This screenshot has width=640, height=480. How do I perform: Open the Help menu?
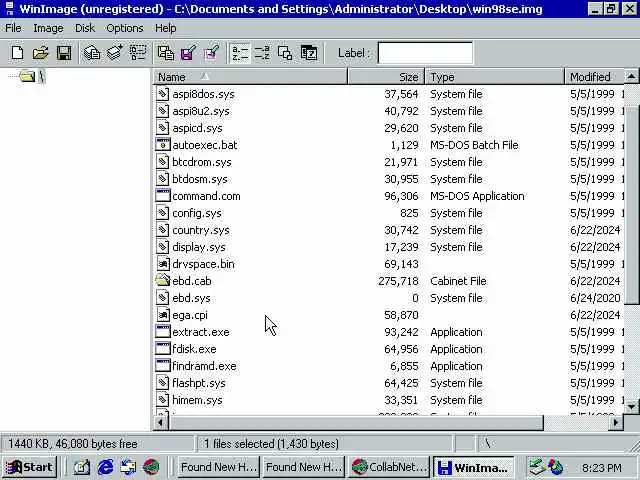coord(165,28)
